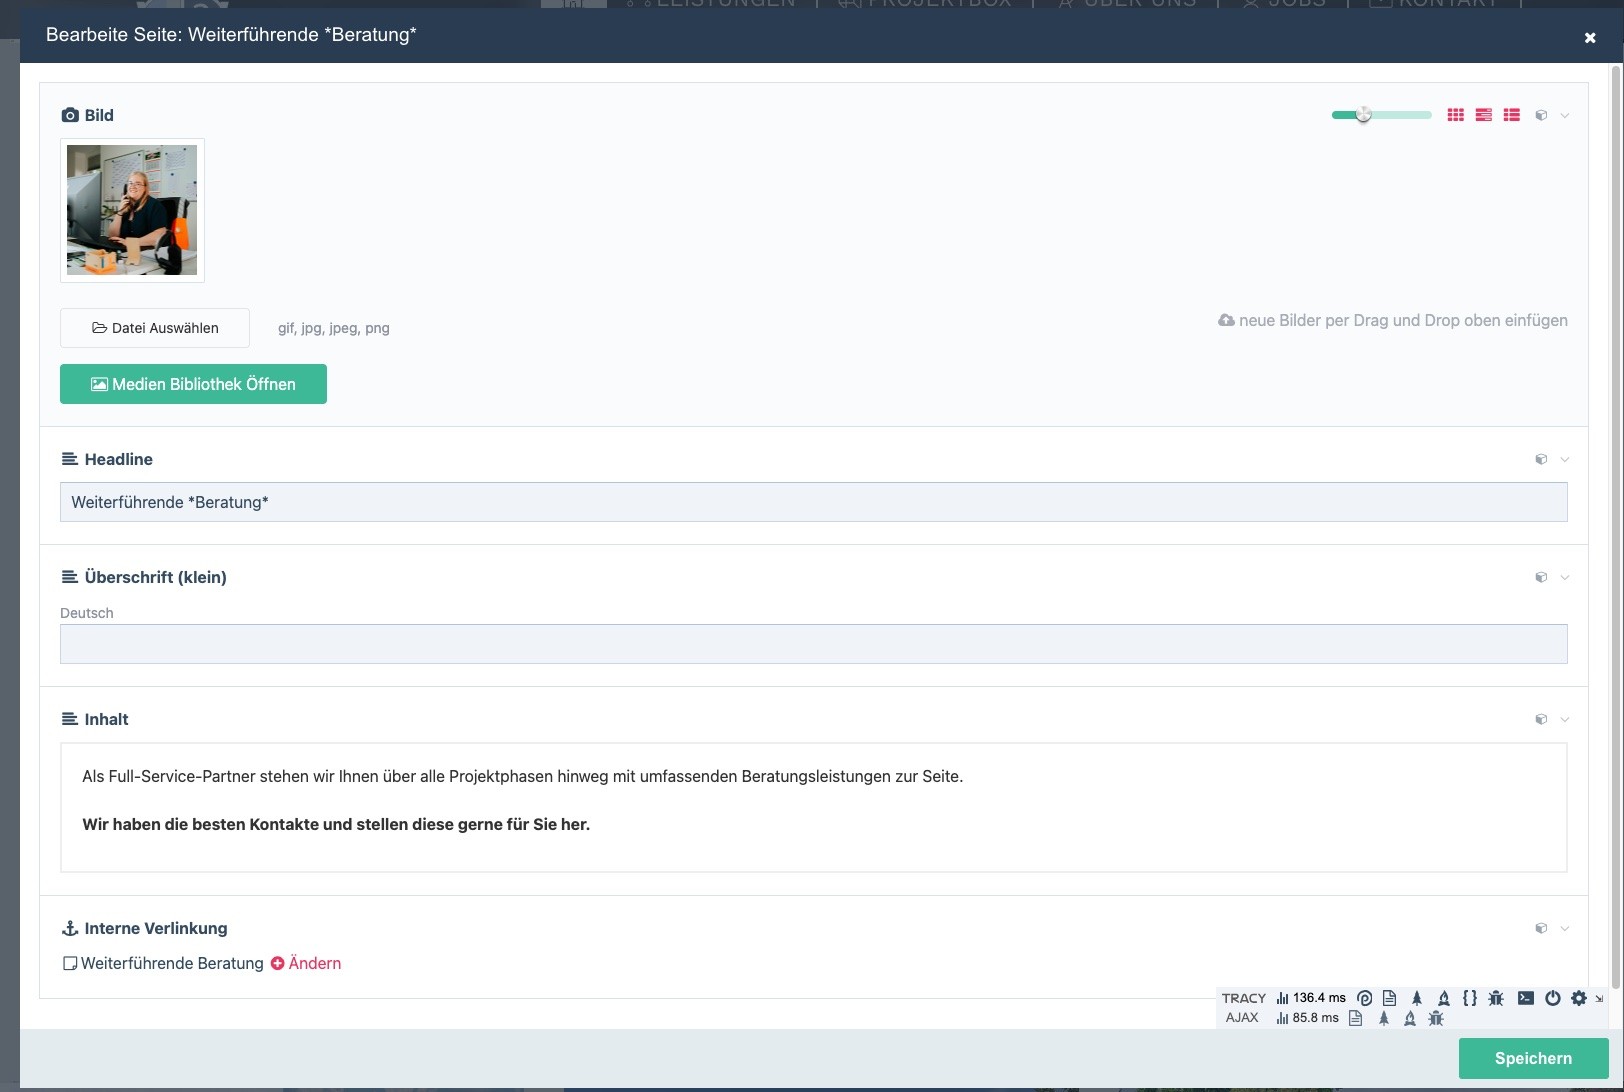Screen dimensions: 1624x1092
Task: Open ProcessWire info spiral icon in Tracy
Action: click(1364, 998)
